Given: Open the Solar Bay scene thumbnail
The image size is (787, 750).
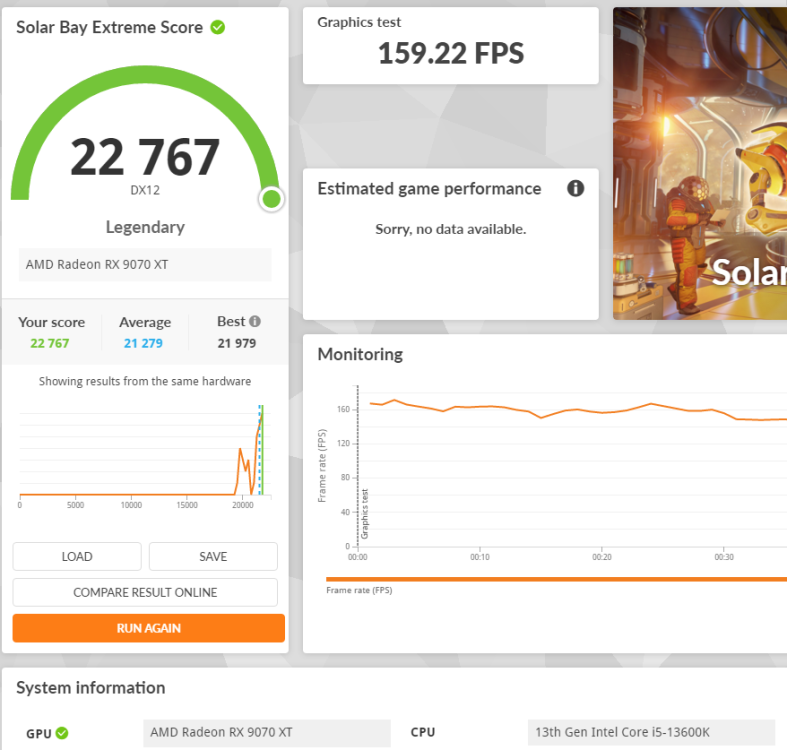Looking at the screenshot, I should 700,163.
